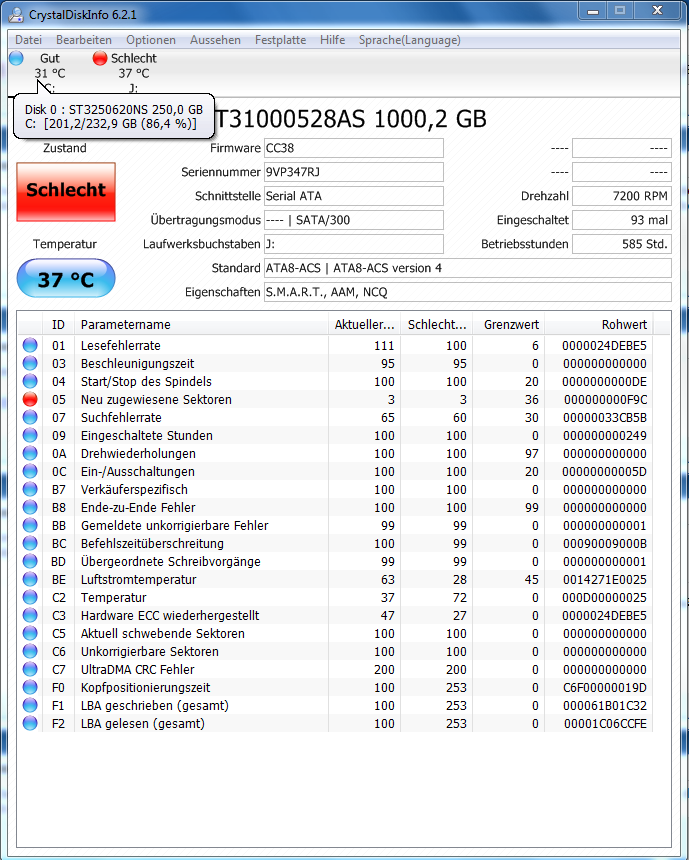Click the blue orb for C2 Temperatur row
The width and height of the screenshot is (689, 860).
point(30,597)
